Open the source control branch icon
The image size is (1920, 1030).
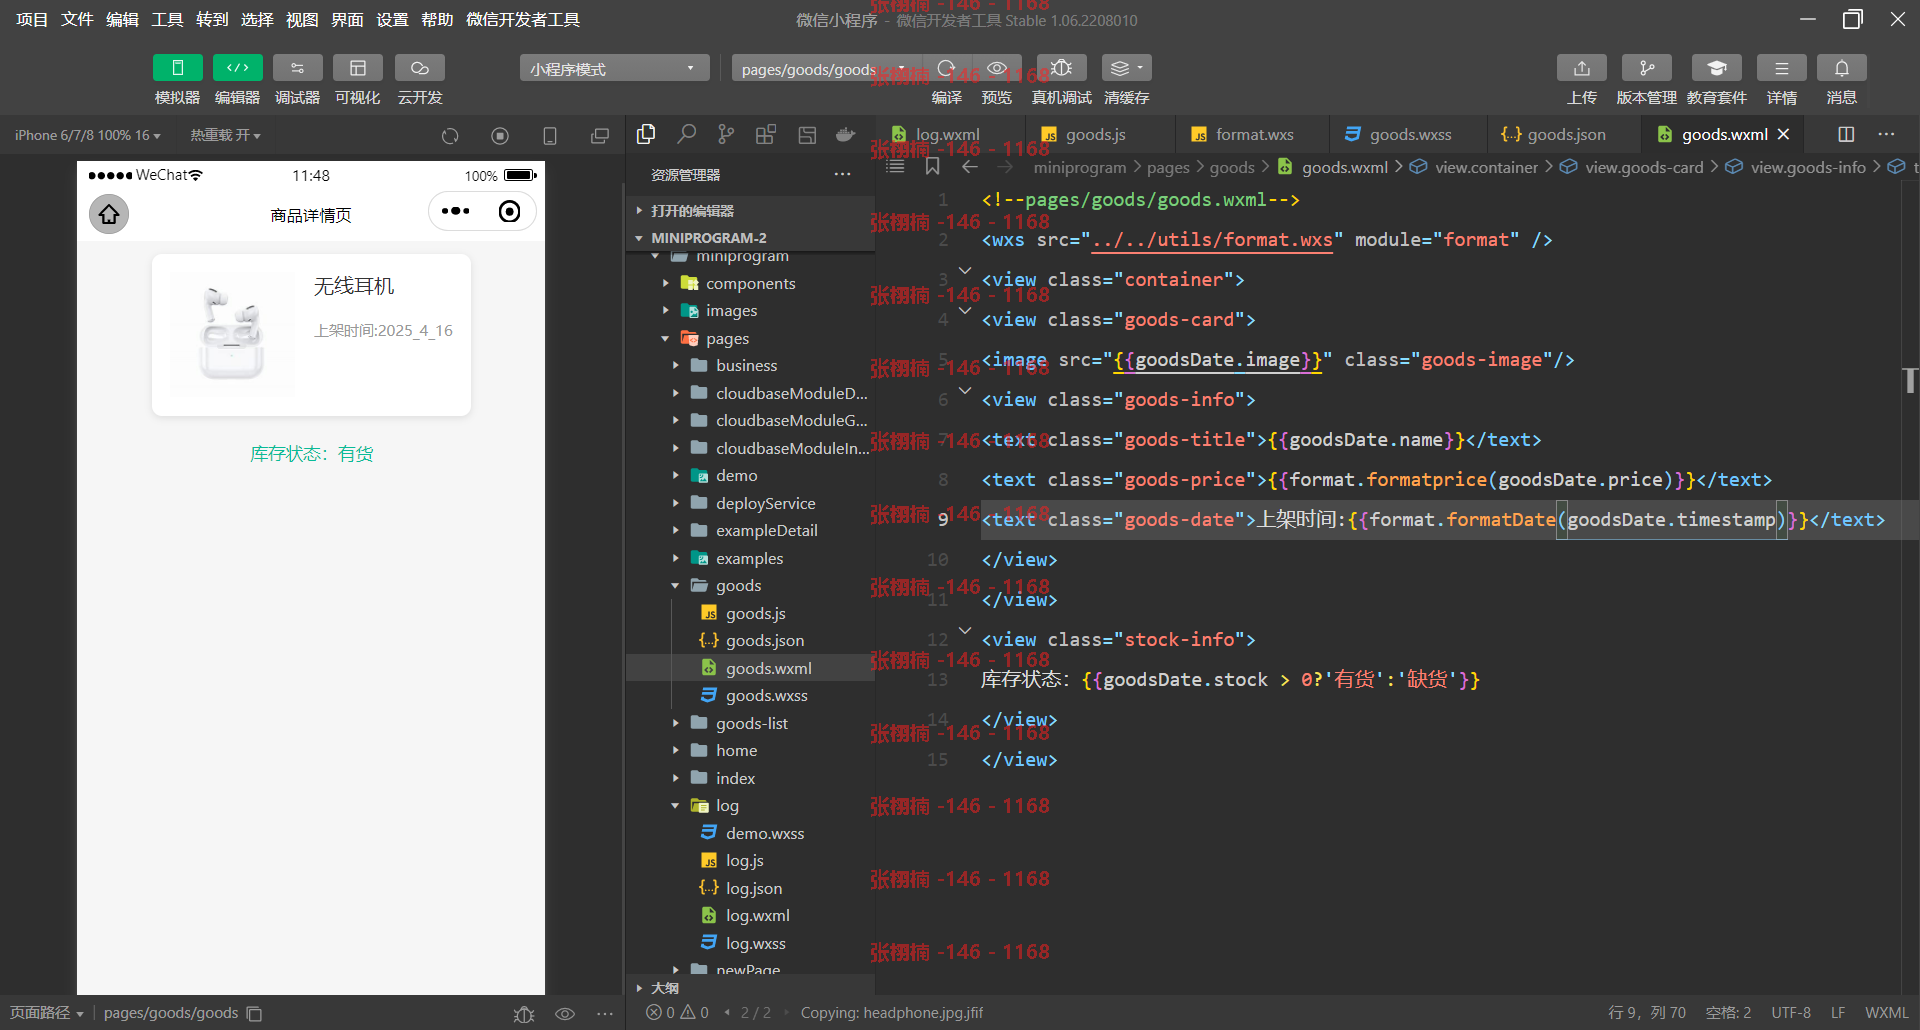click(726, 134)
